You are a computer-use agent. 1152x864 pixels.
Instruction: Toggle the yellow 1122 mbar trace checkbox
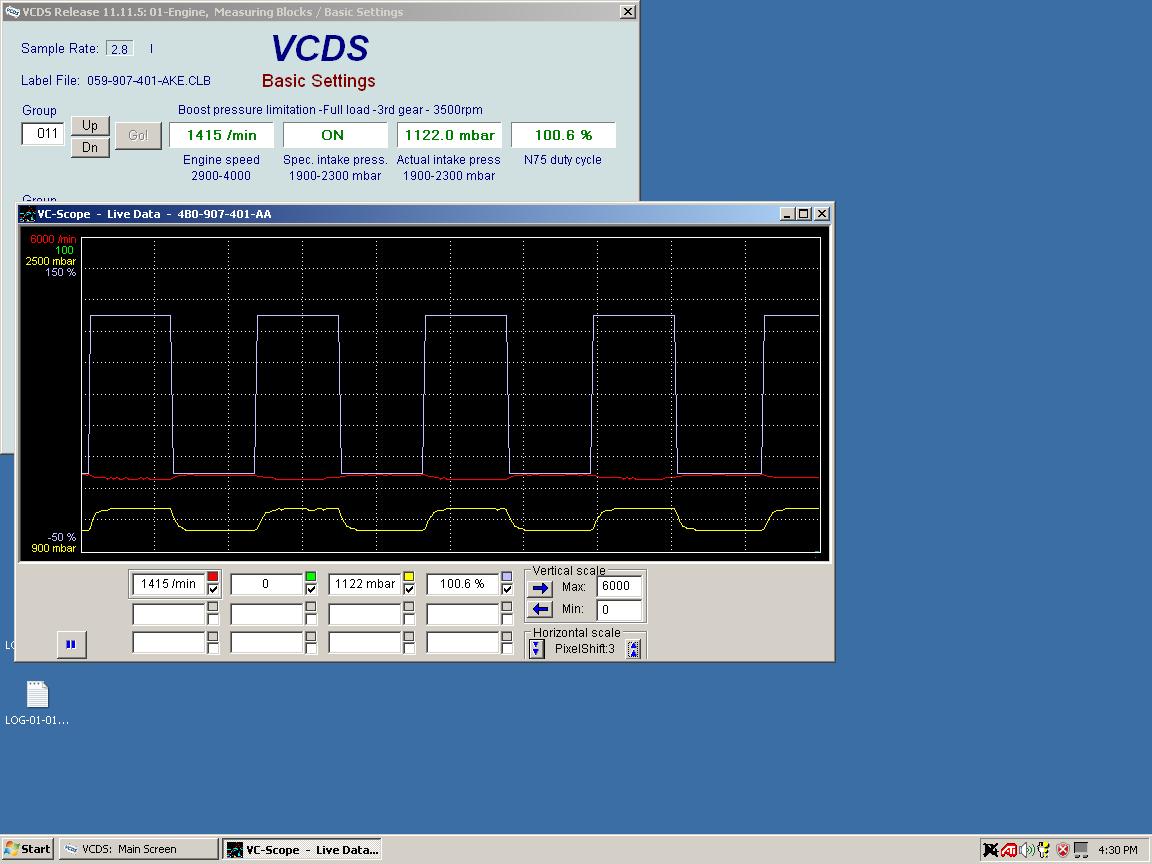409,590
